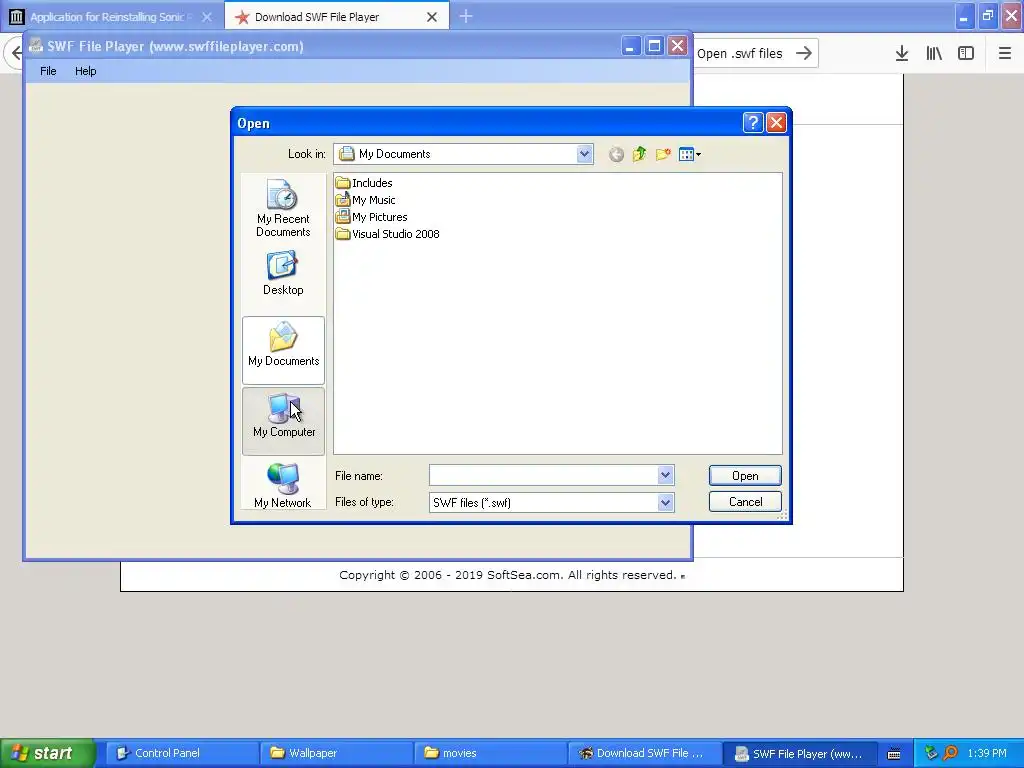Close the Download SWF File Player tab
This screenshot has height=768, width=1024.
click(432, 17)
